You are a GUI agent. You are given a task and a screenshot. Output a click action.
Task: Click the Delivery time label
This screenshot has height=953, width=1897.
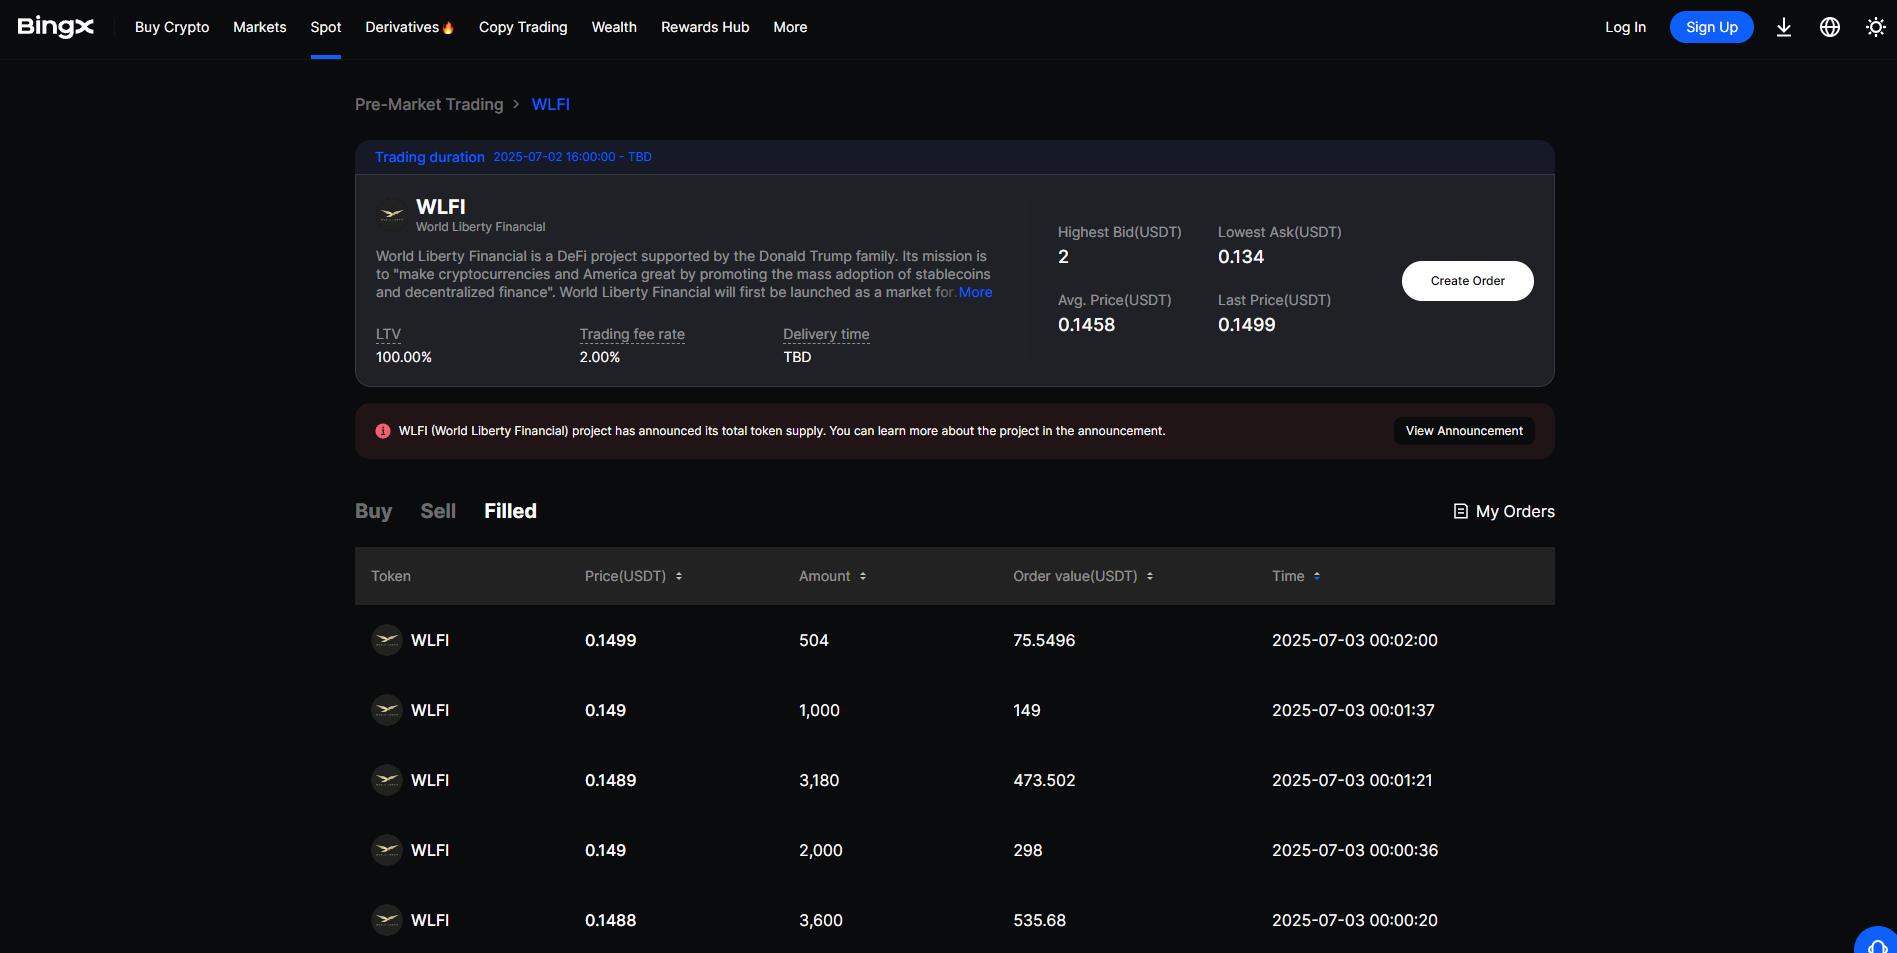[x=826, y=334]
